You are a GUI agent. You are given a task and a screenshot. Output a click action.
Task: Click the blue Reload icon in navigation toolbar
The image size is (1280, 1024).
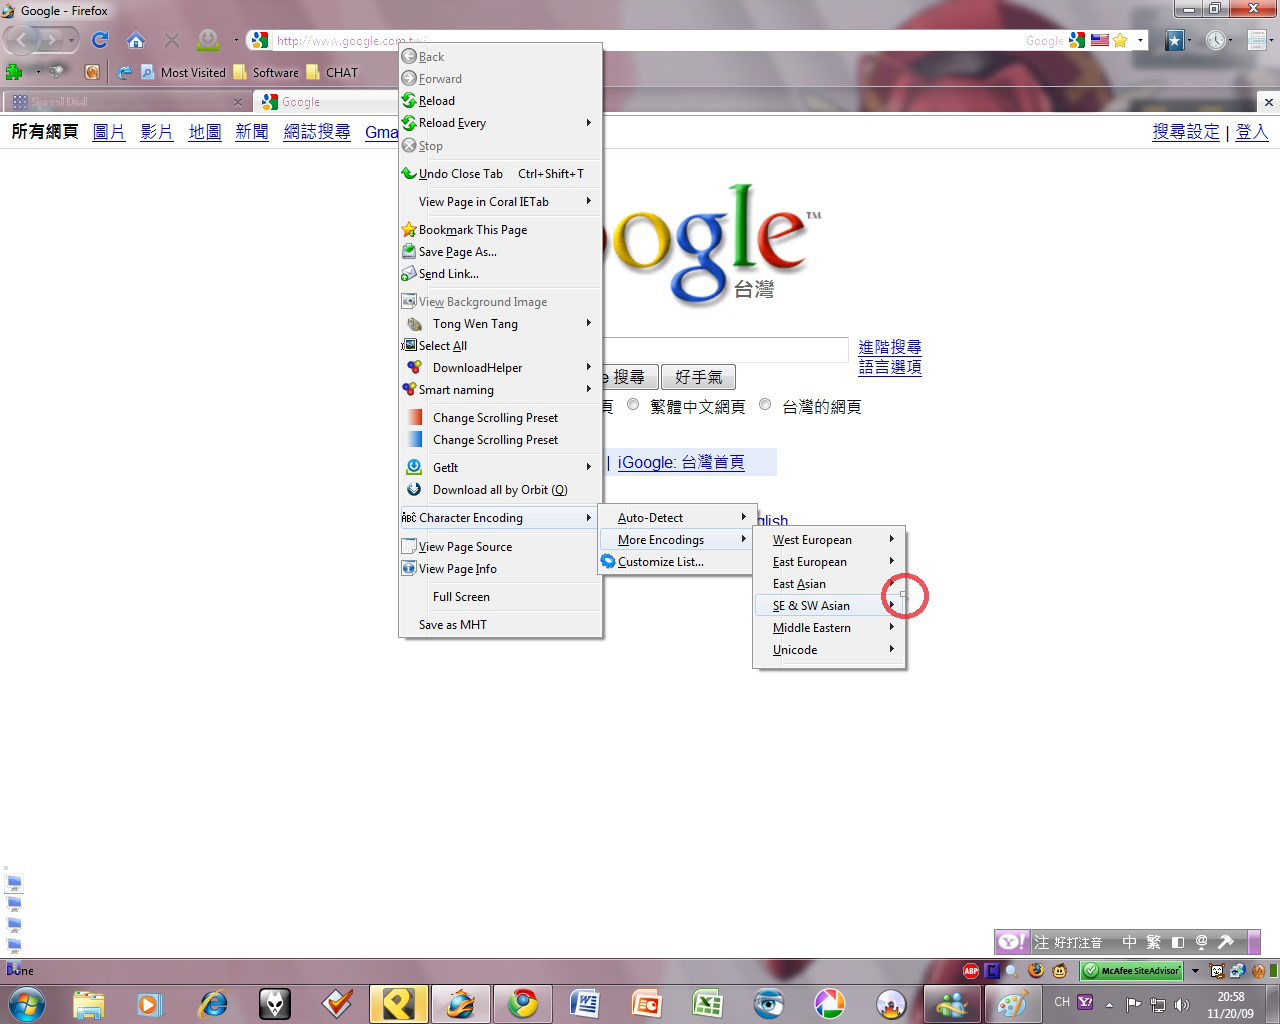click(x=100, y=40)
